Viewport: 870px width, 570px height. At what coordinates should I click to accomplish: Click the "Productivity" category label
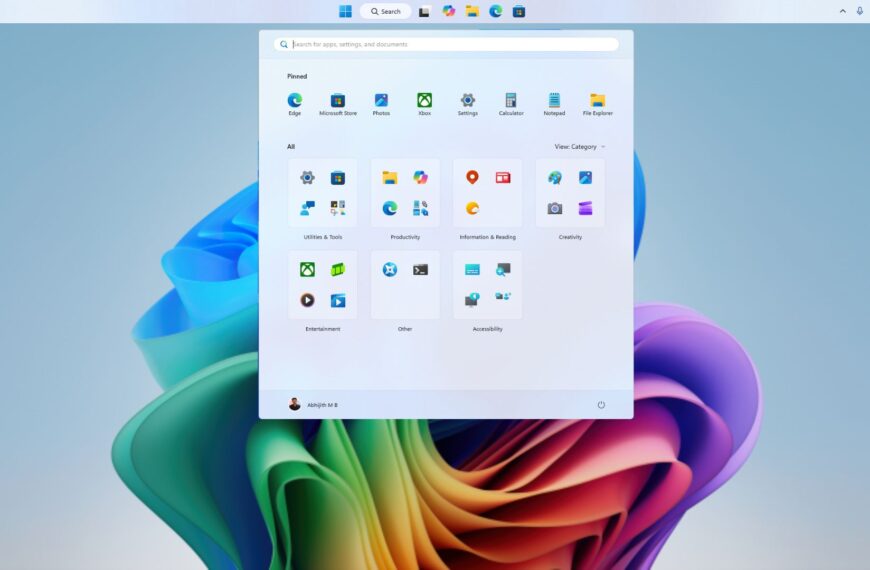tap(405, 237)
